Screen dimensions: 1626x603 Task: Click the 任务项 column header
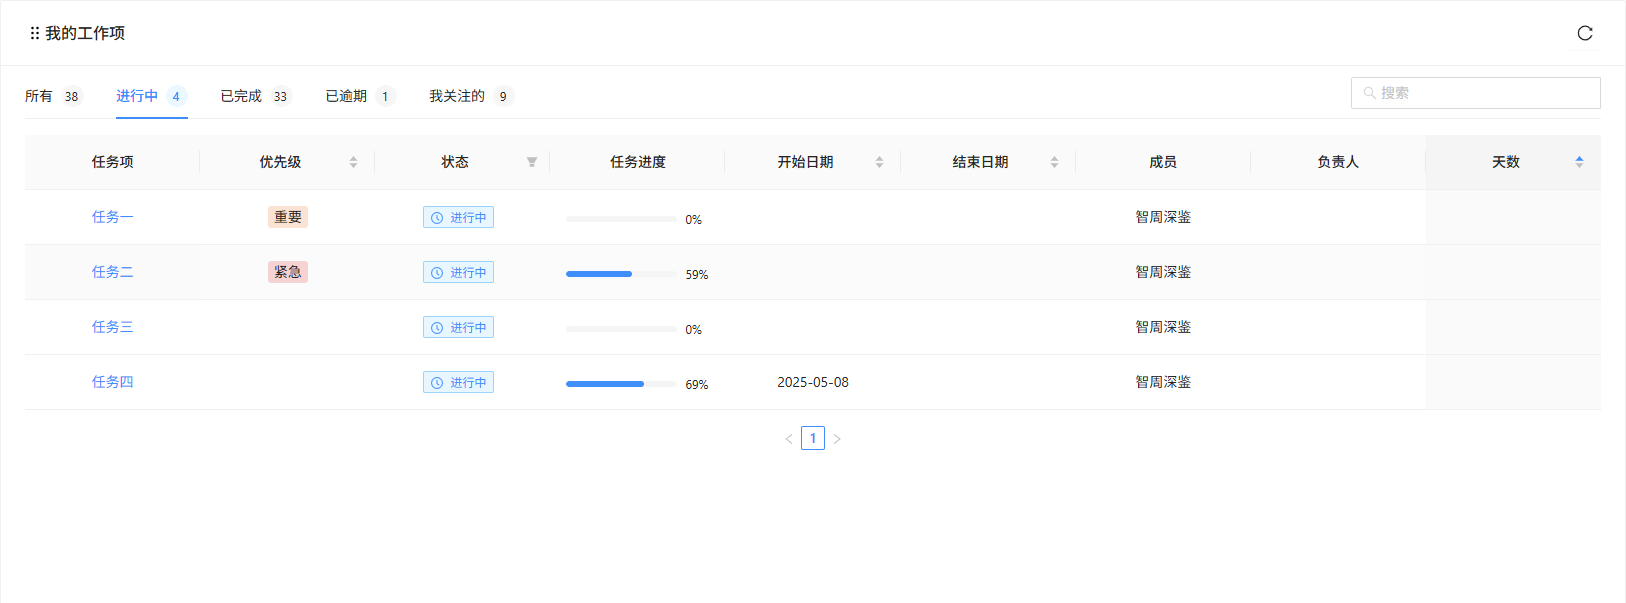coord(112,162)
